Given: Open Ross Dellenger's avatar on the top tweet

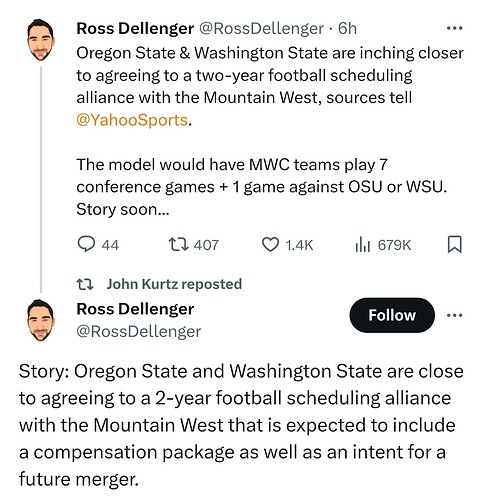Looking at the screenshot, I should [x=40, y=40].
